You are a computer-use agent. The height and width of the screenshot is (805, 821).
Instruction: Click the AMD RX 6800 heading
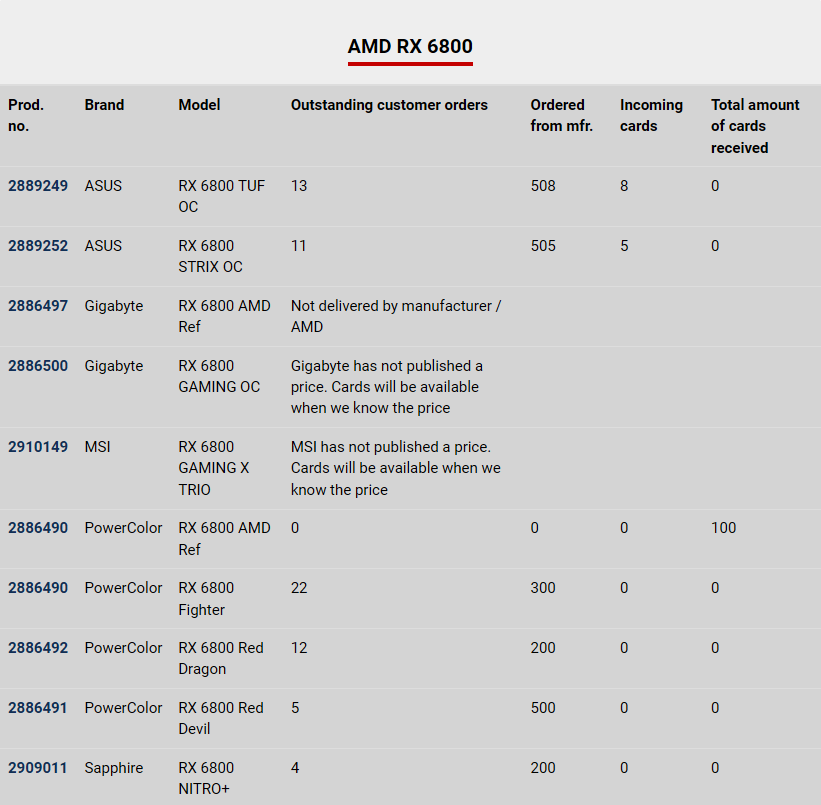[x=410, y=47]
